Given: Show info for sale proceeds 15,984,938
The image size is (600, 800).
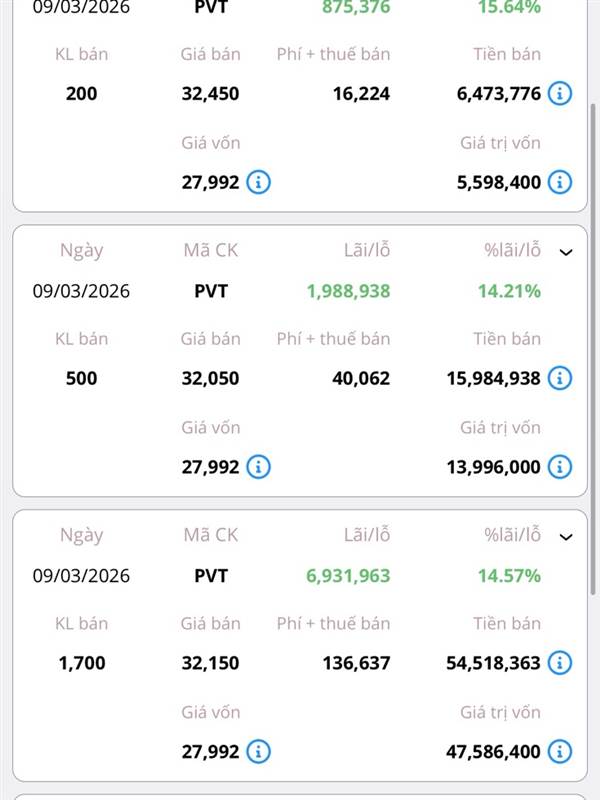Looking at the screenshot, I should pyautogui.click(x=560, y=378).
